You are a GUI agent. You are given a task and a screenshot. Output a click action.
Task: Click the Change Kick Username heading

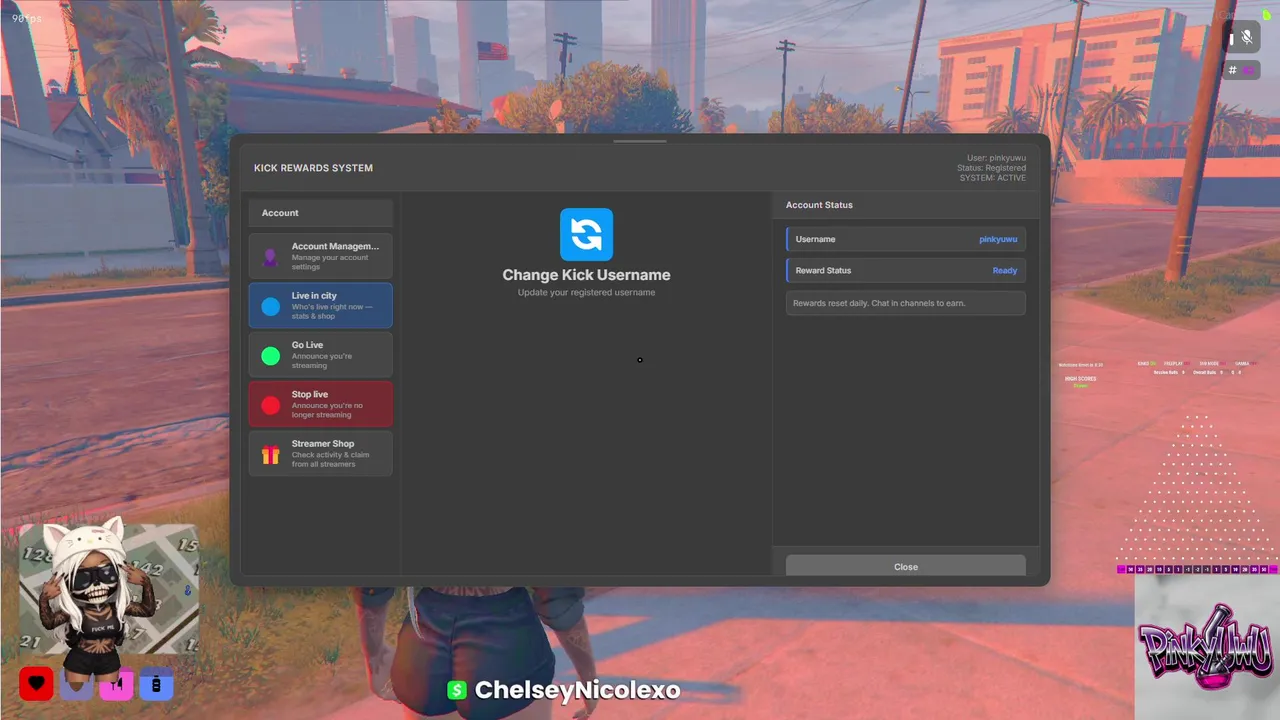tap(586, 275)
